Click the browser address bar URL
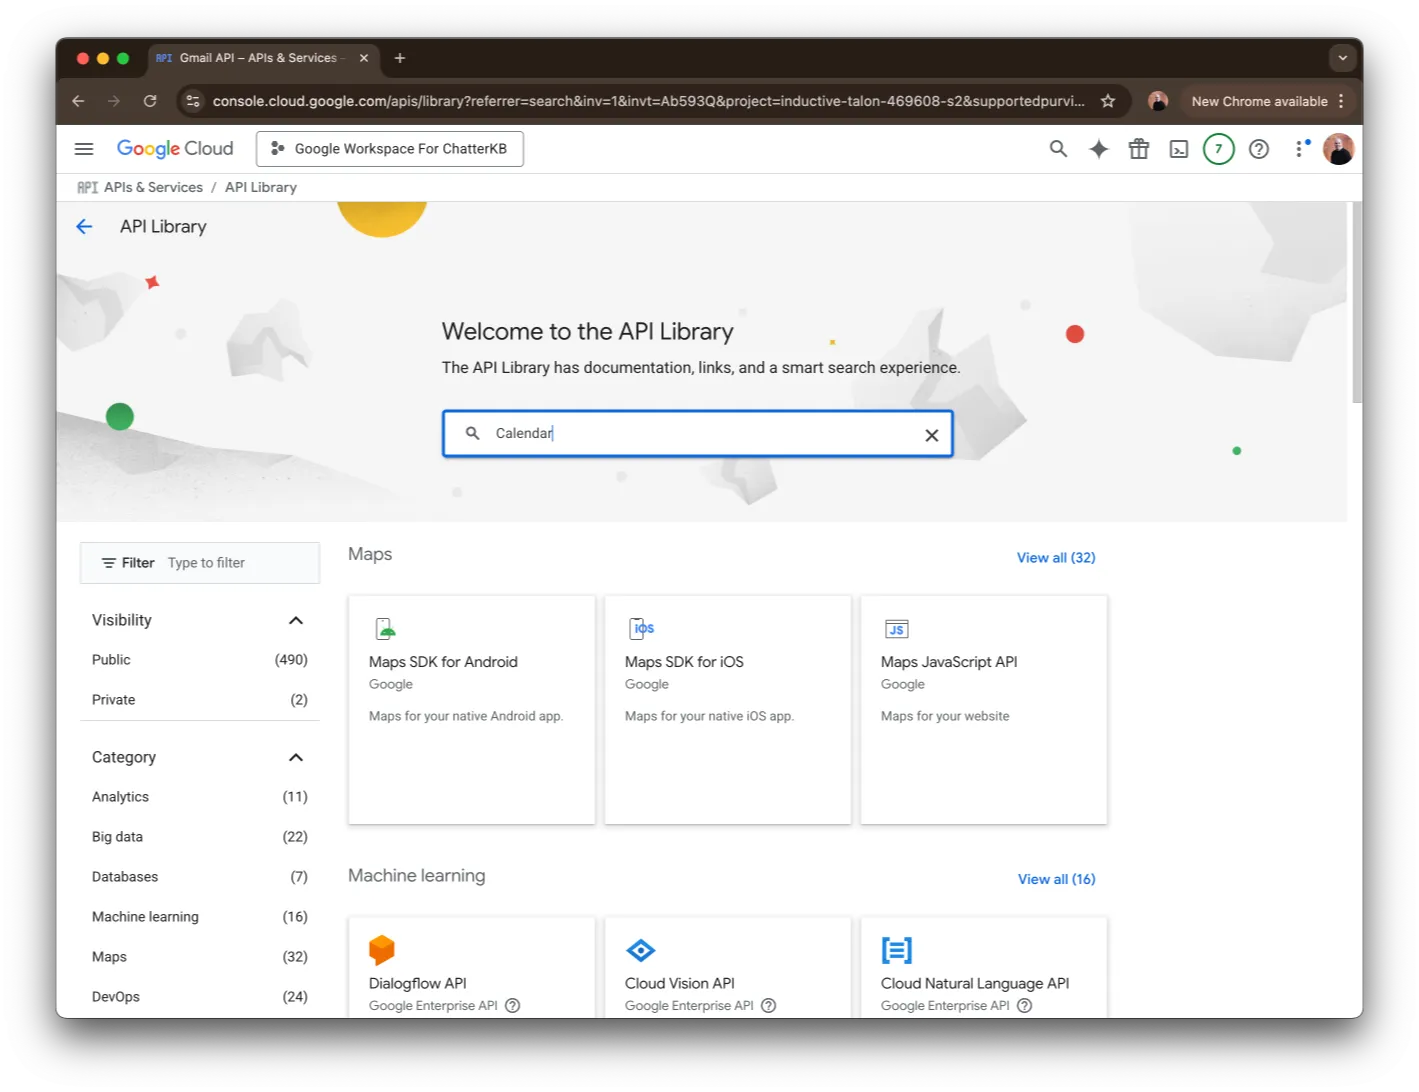 [648, 101]
